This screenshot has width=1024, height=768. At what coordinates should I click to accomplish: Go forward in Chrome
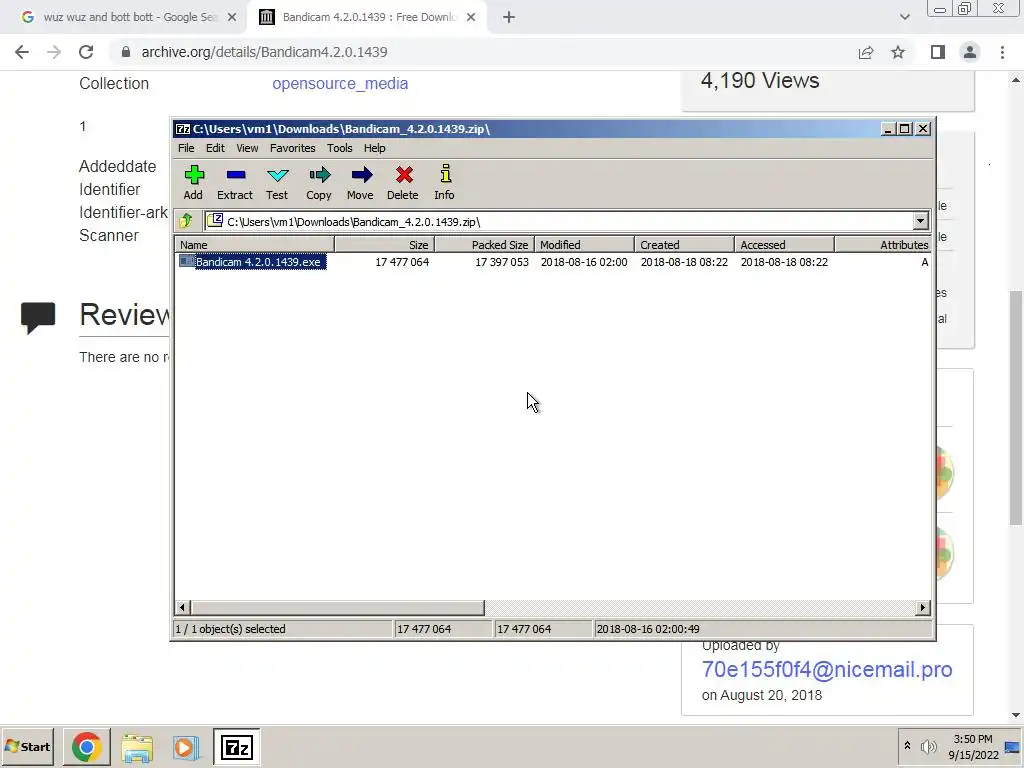pos(54,52)
